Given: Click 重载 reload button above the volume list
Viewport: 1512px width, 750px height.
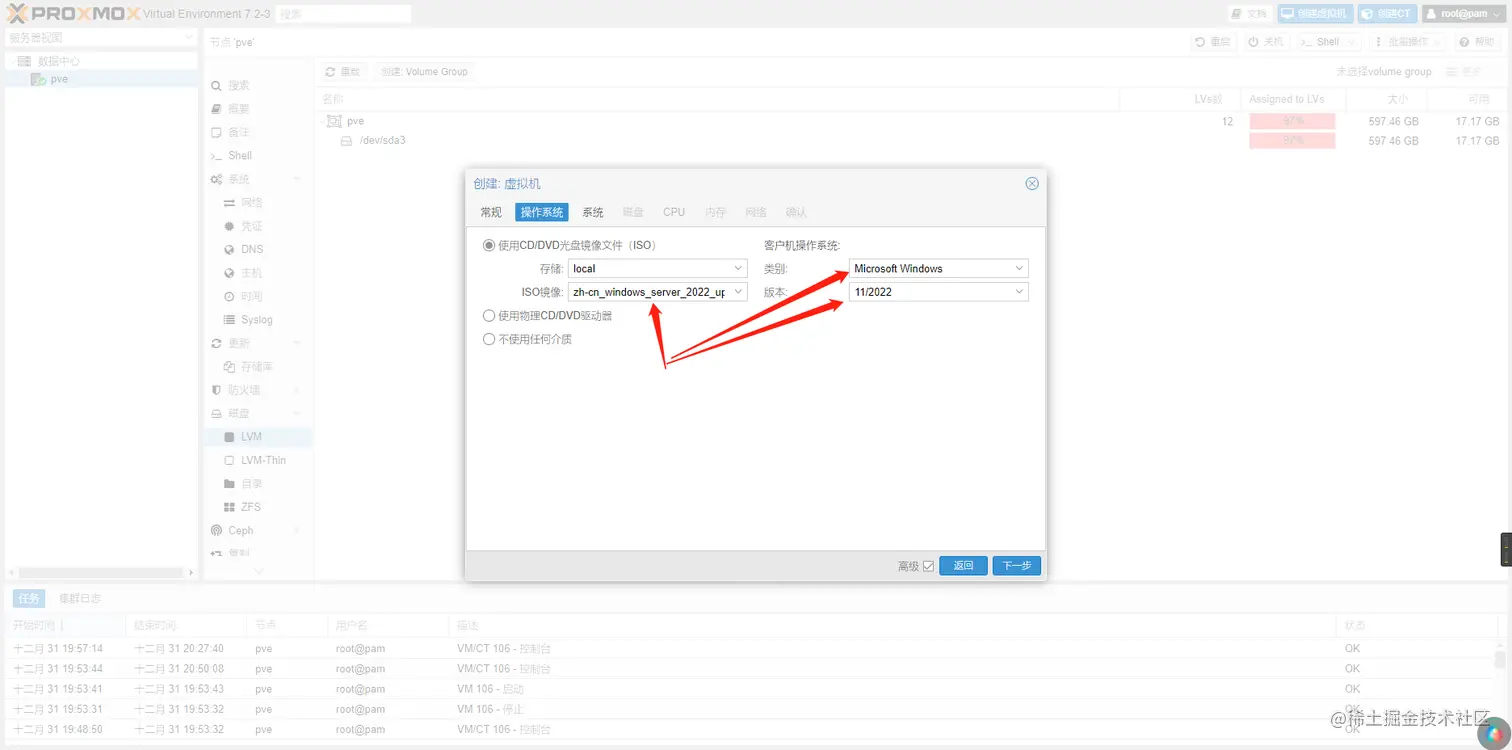Looking at the screenshot, I should [343, 72].
